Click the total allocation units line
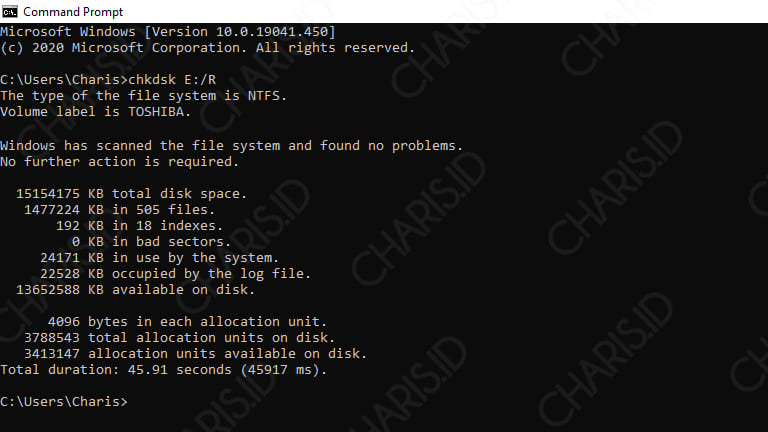768x432 pixels. 179,338
